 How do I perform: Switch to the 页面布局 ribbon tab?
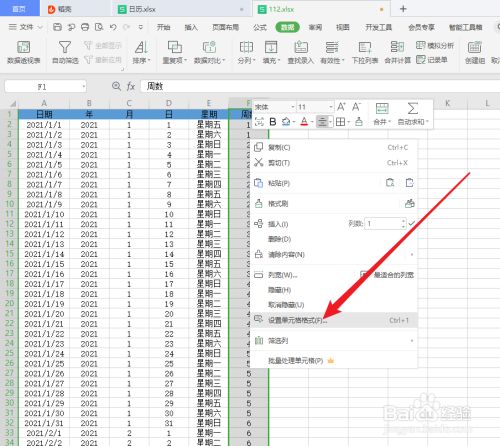click(x=226, y=27)
